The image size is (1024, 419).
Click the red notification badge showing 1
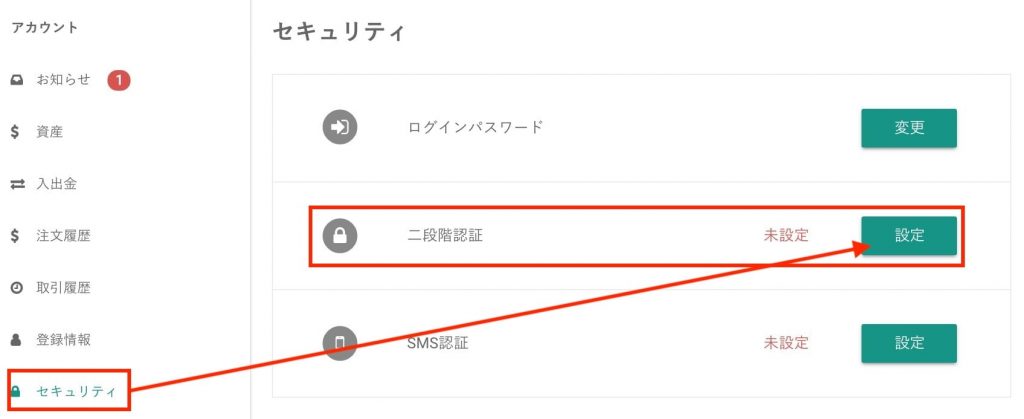coord(119,81)
